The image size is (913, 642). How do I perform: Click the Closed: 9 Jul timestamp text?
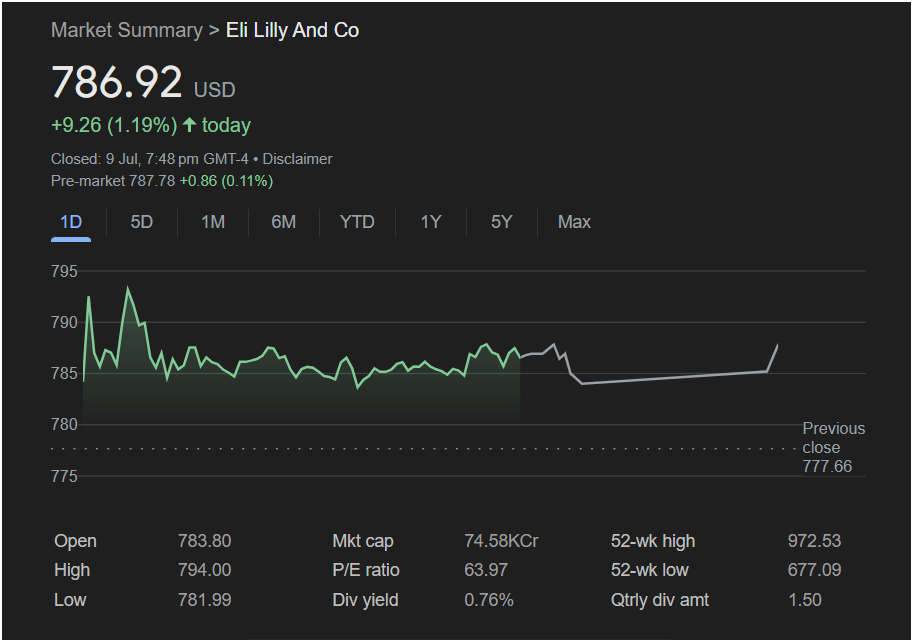(x=150, y=159)
